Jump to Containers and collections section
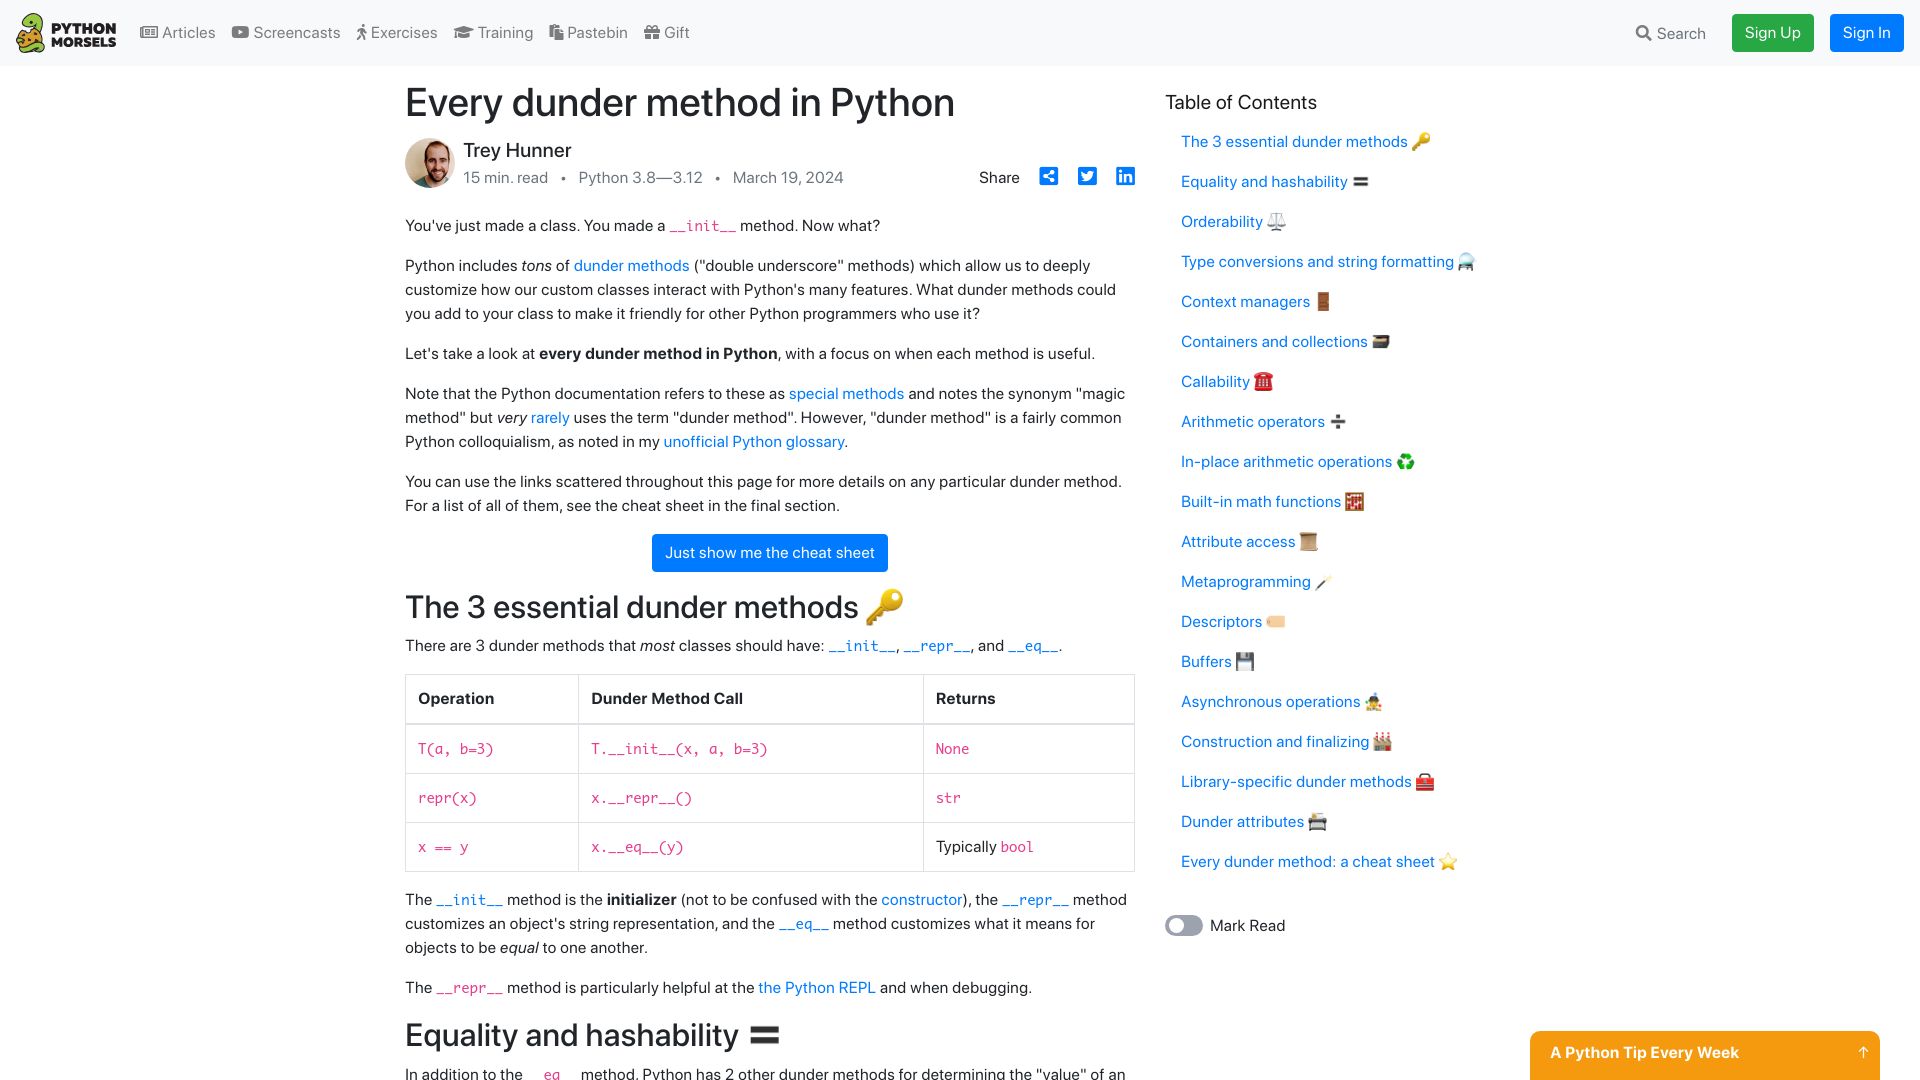Viewport: 1920px width, 1080px height. pos(1285,342)
